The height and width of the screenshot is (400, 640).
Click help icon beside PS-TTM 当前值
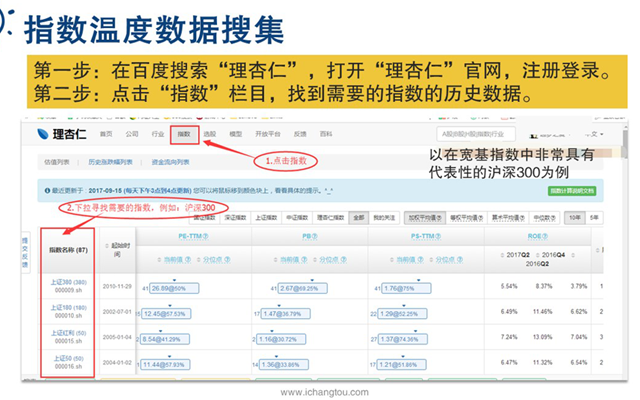pyautogui.click(x=421, y=260)
